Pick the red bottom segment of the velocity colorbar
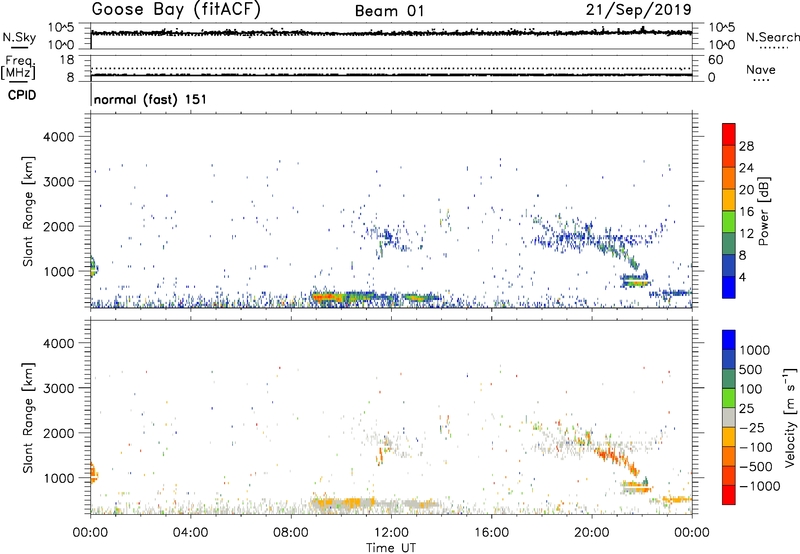The width and height of the screenshot is (800, 554). pos(729,495)
